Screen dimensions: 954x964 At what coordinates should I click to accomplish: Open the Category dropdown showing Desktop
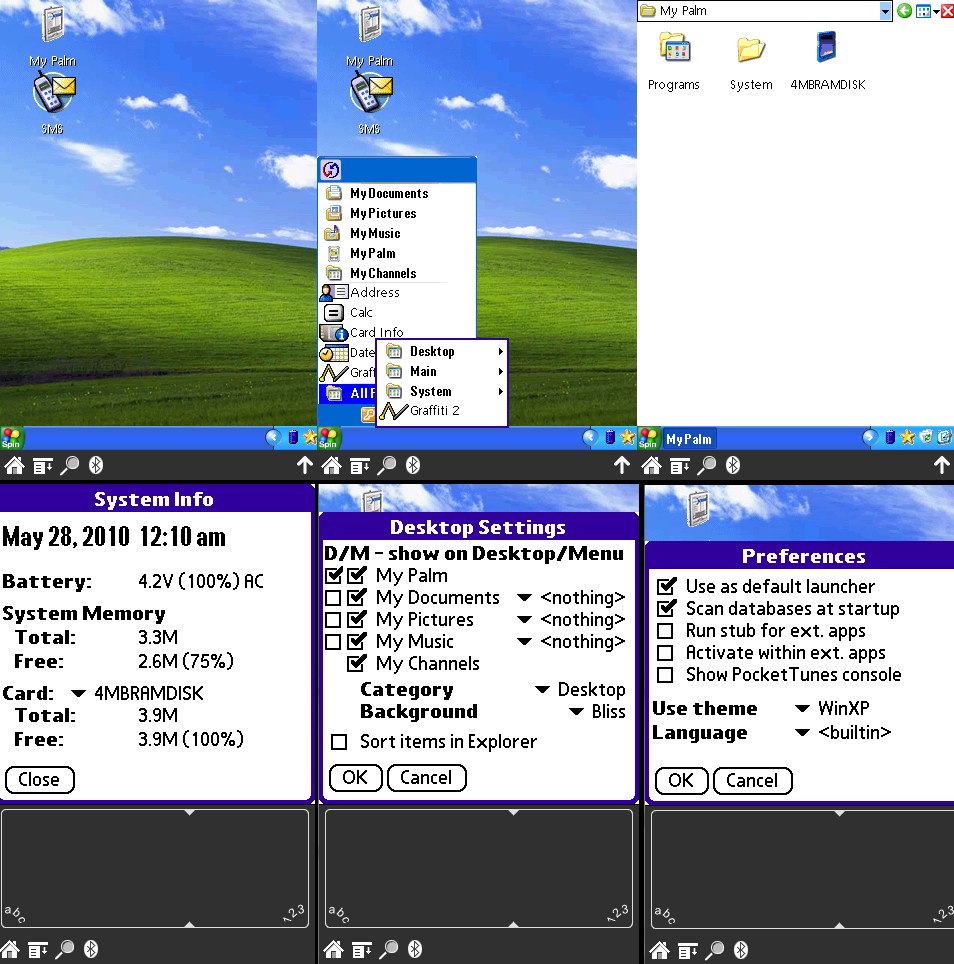580,690
